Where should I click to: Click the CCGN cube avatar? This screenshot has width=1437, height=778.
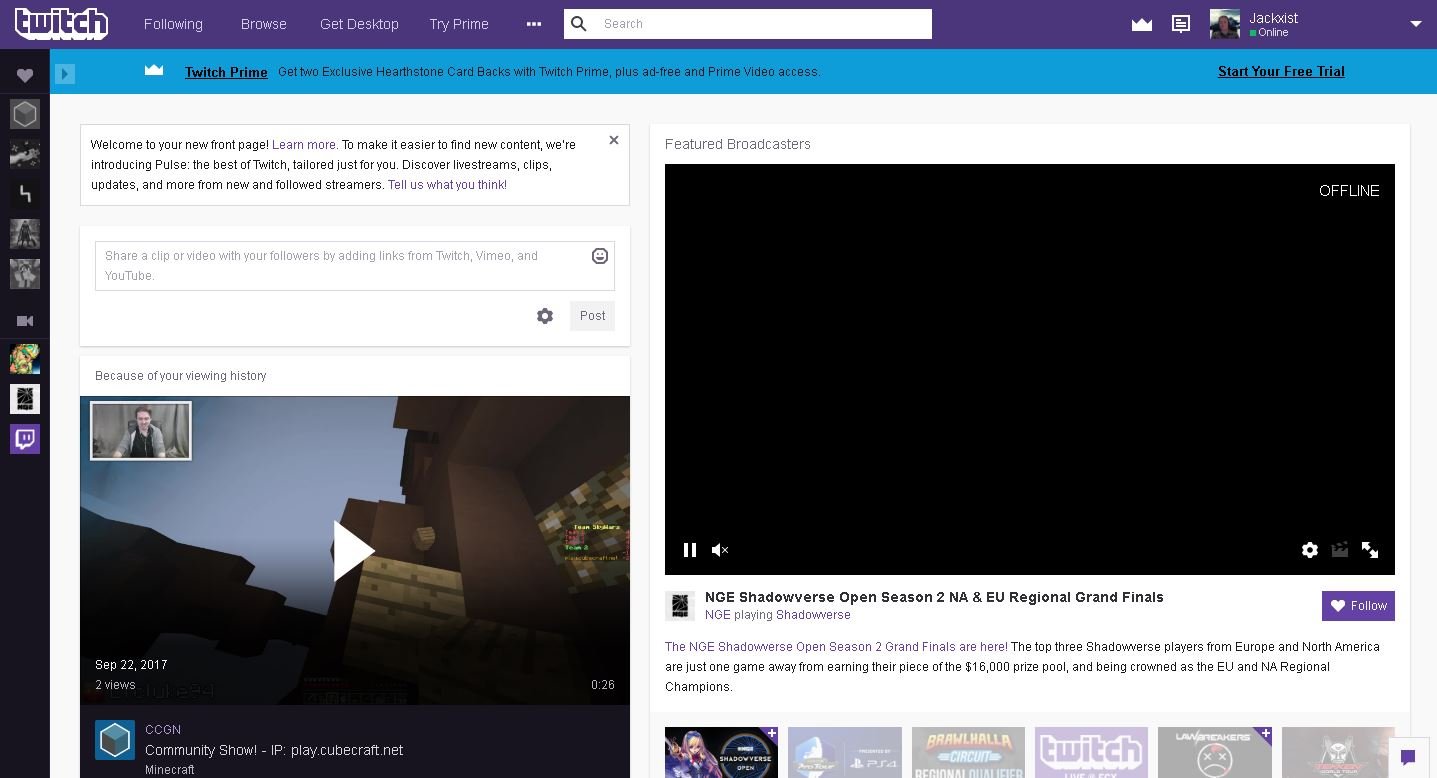coord(115,740)
